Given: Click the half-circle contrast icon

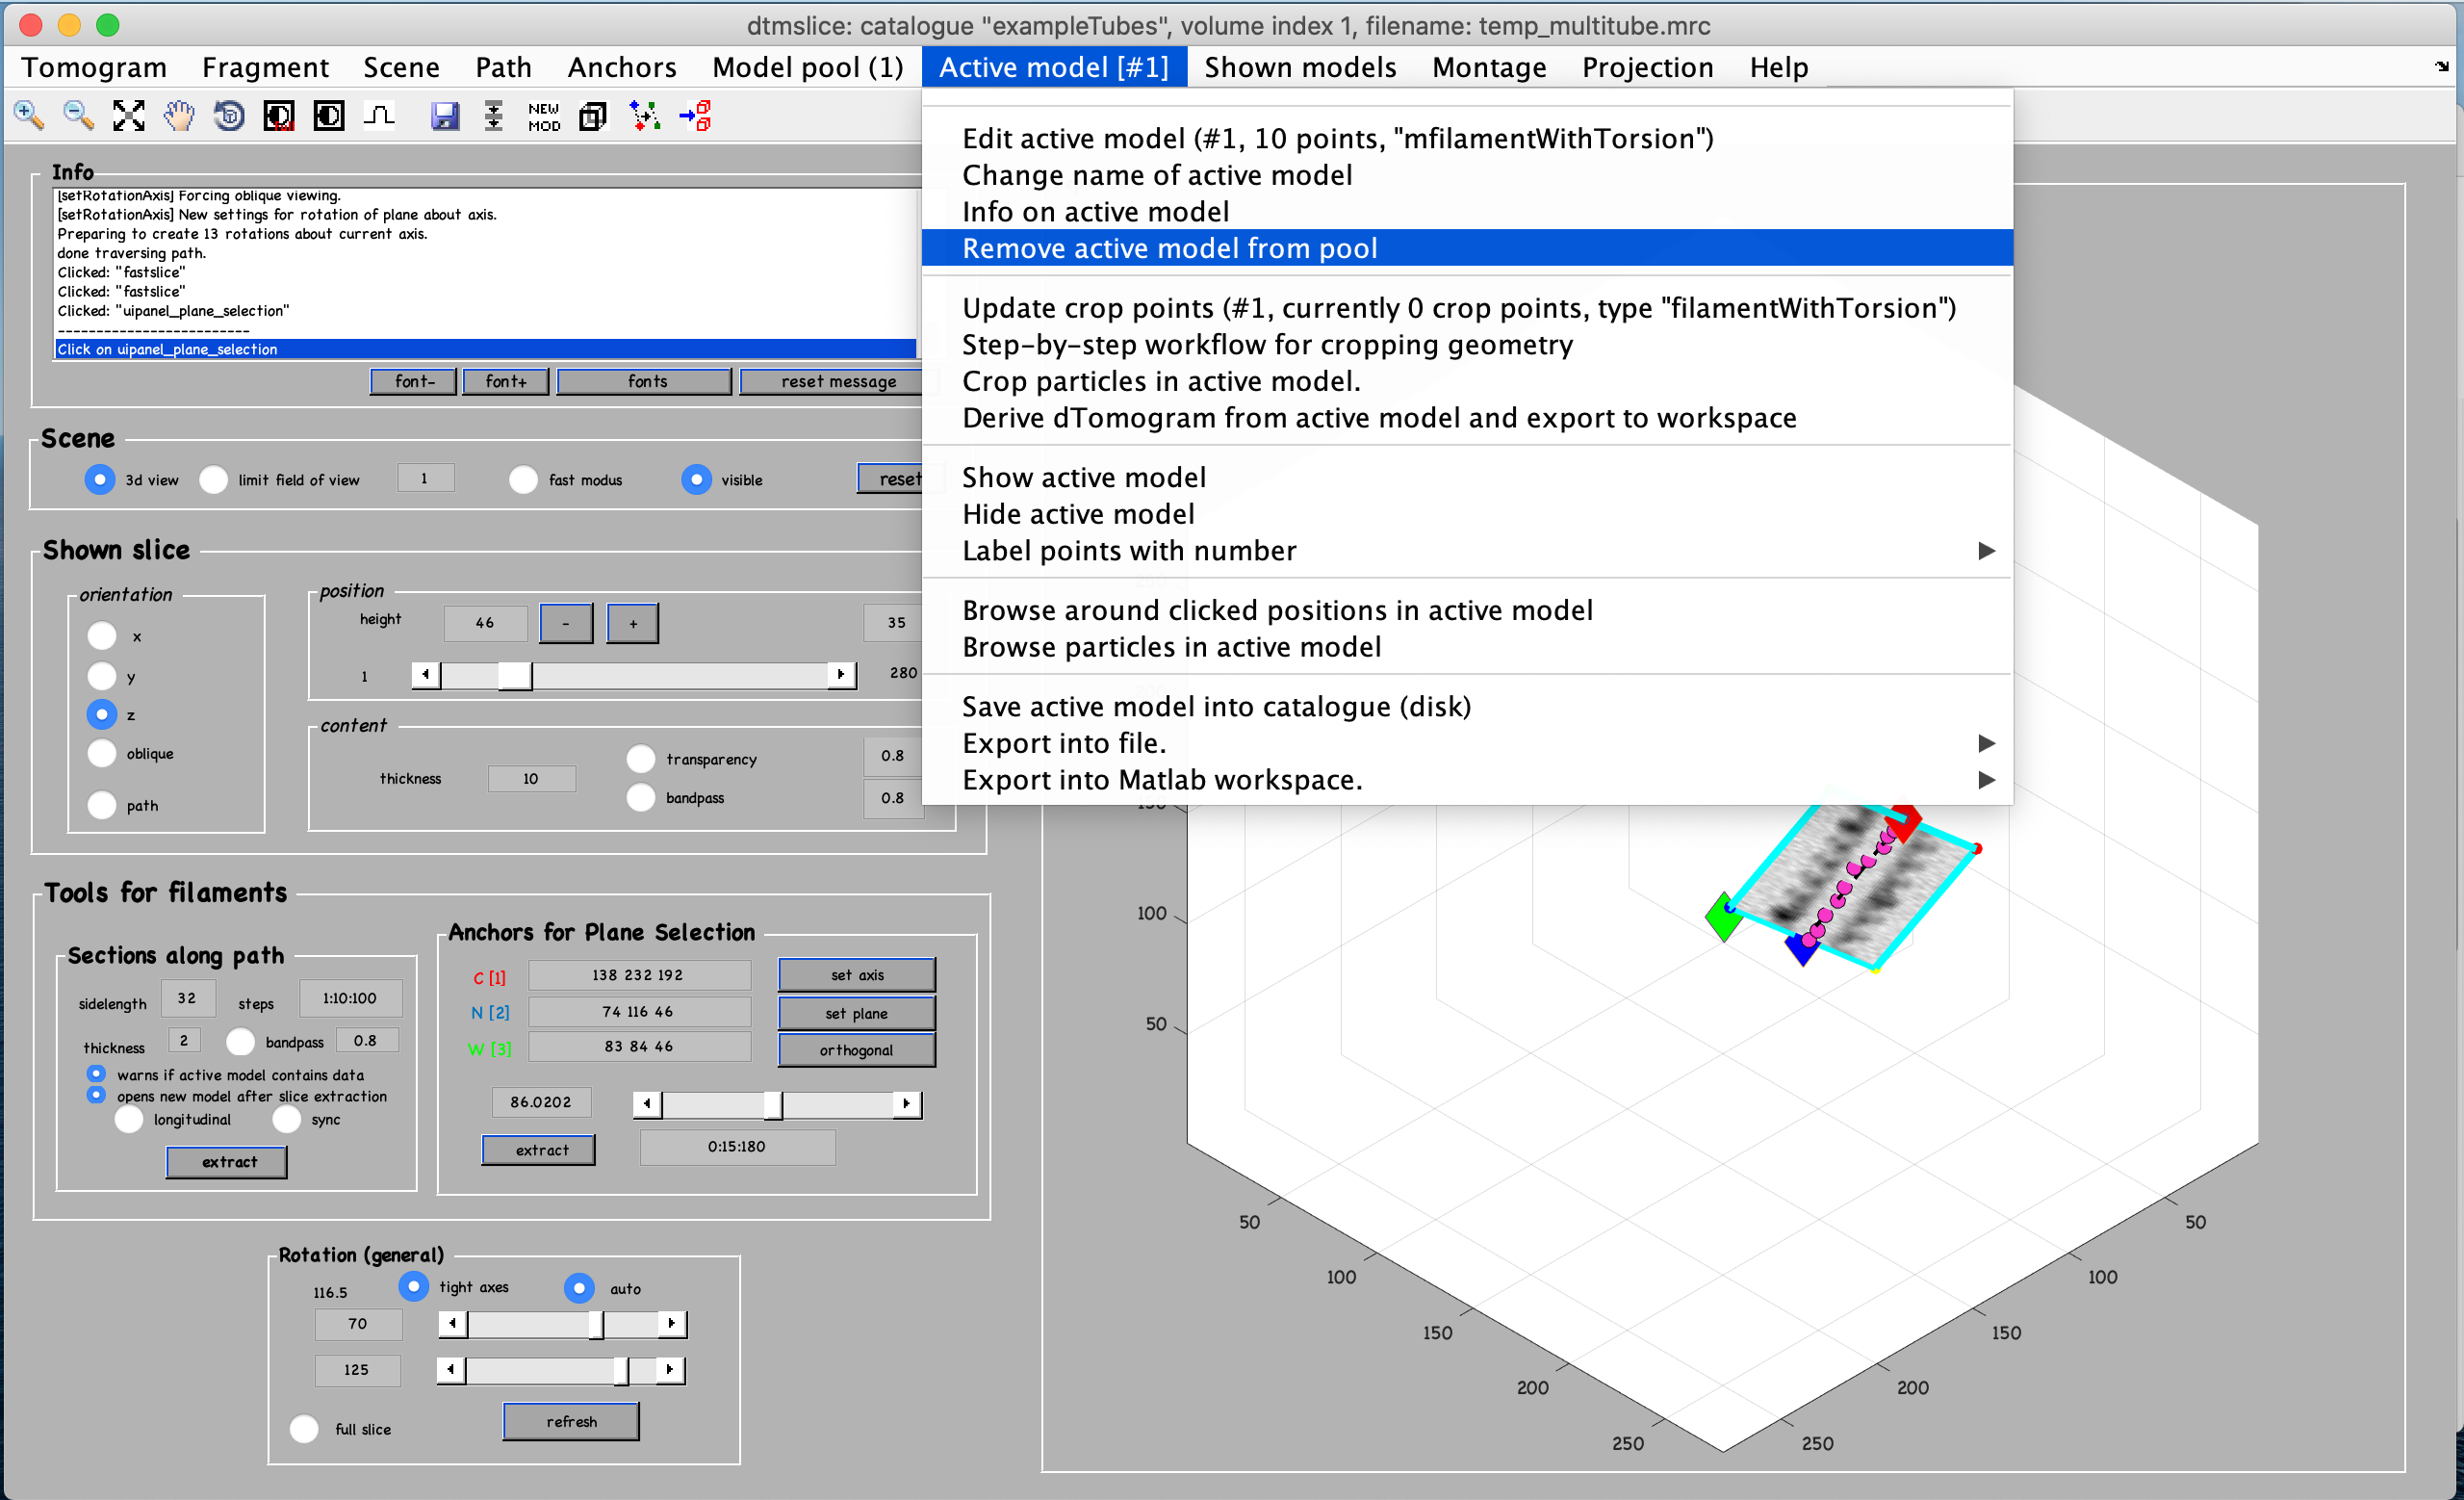Looking at the screenshot, I should point(329,115).
